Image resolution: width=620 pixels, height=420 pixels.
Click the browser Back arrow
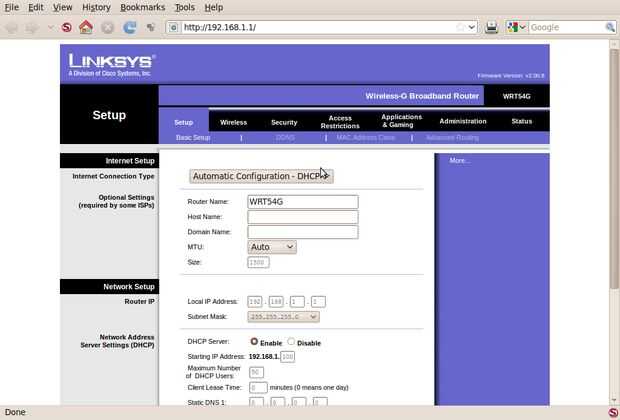12,27
